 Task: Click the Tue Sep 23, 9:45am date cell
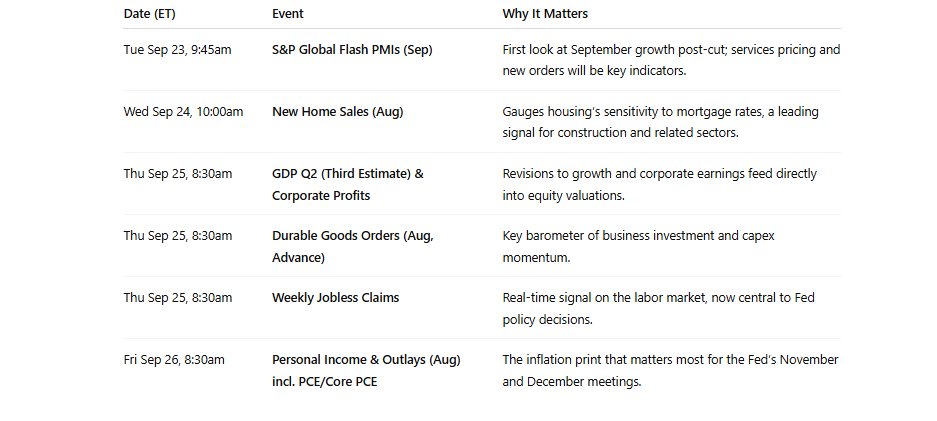coord(177,50)
